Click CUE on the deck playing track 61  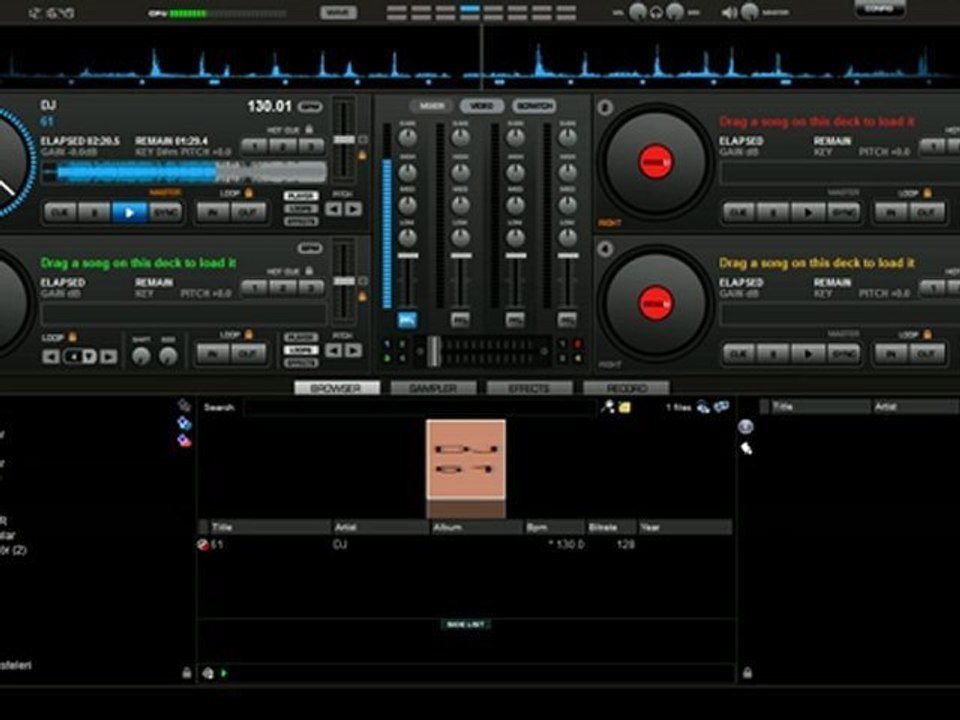(x=60, y=212)
